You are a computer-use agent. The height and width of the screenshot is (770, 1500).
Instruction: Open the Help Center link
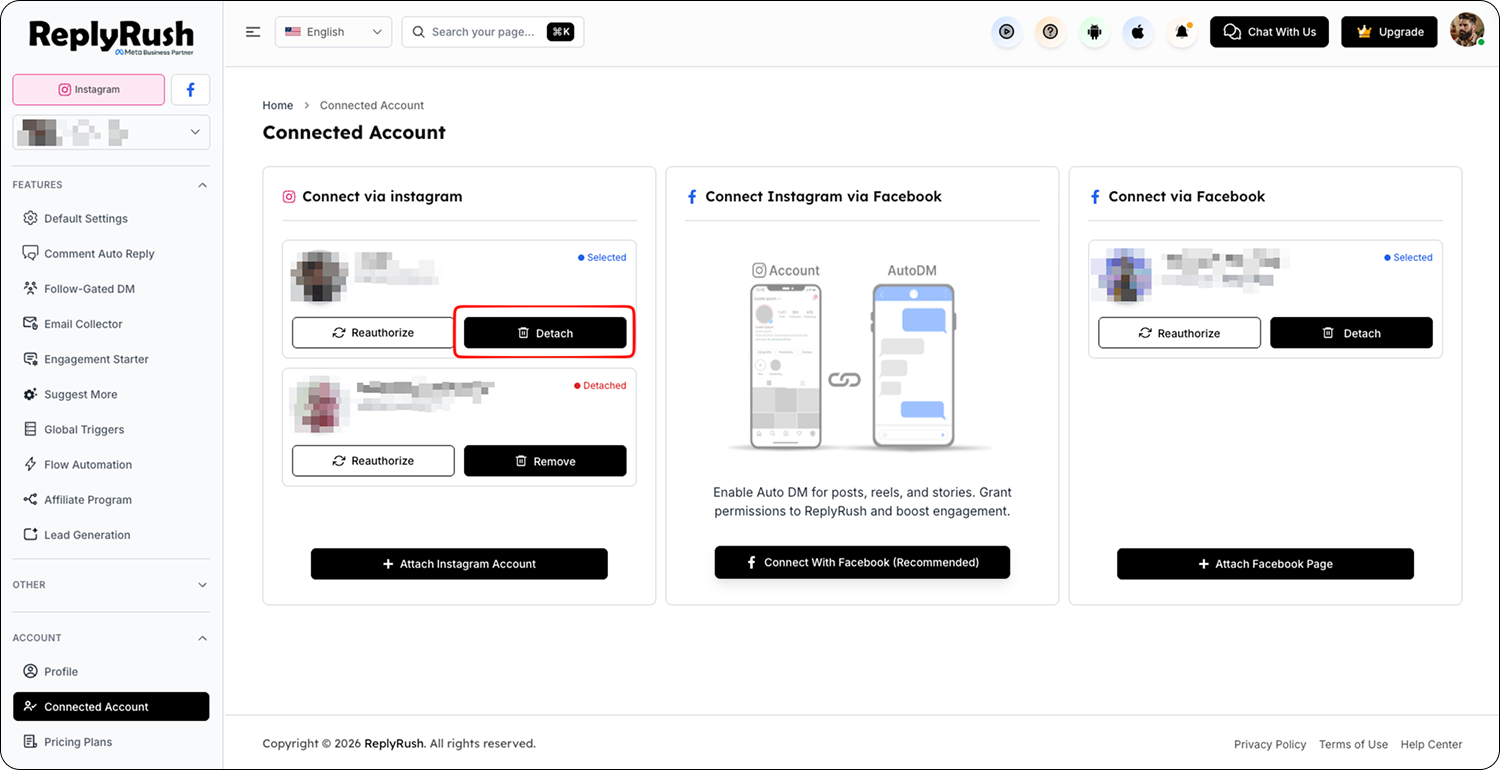click(1431, 744)
